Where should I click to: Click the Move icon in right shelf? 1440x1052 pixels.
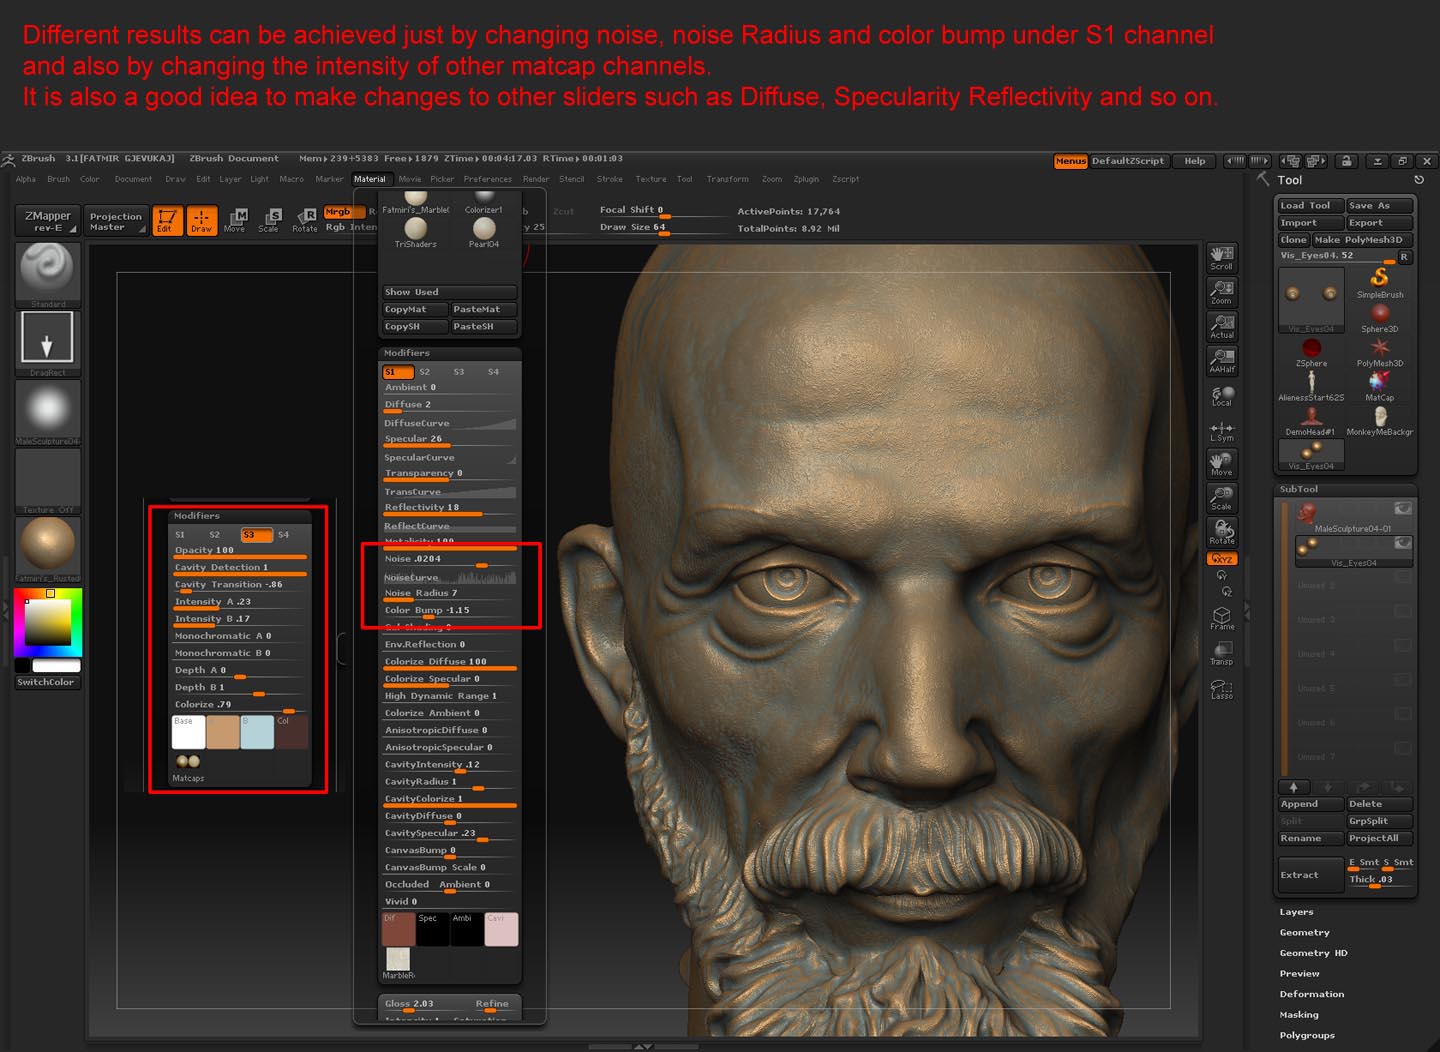pos(1222,464)
